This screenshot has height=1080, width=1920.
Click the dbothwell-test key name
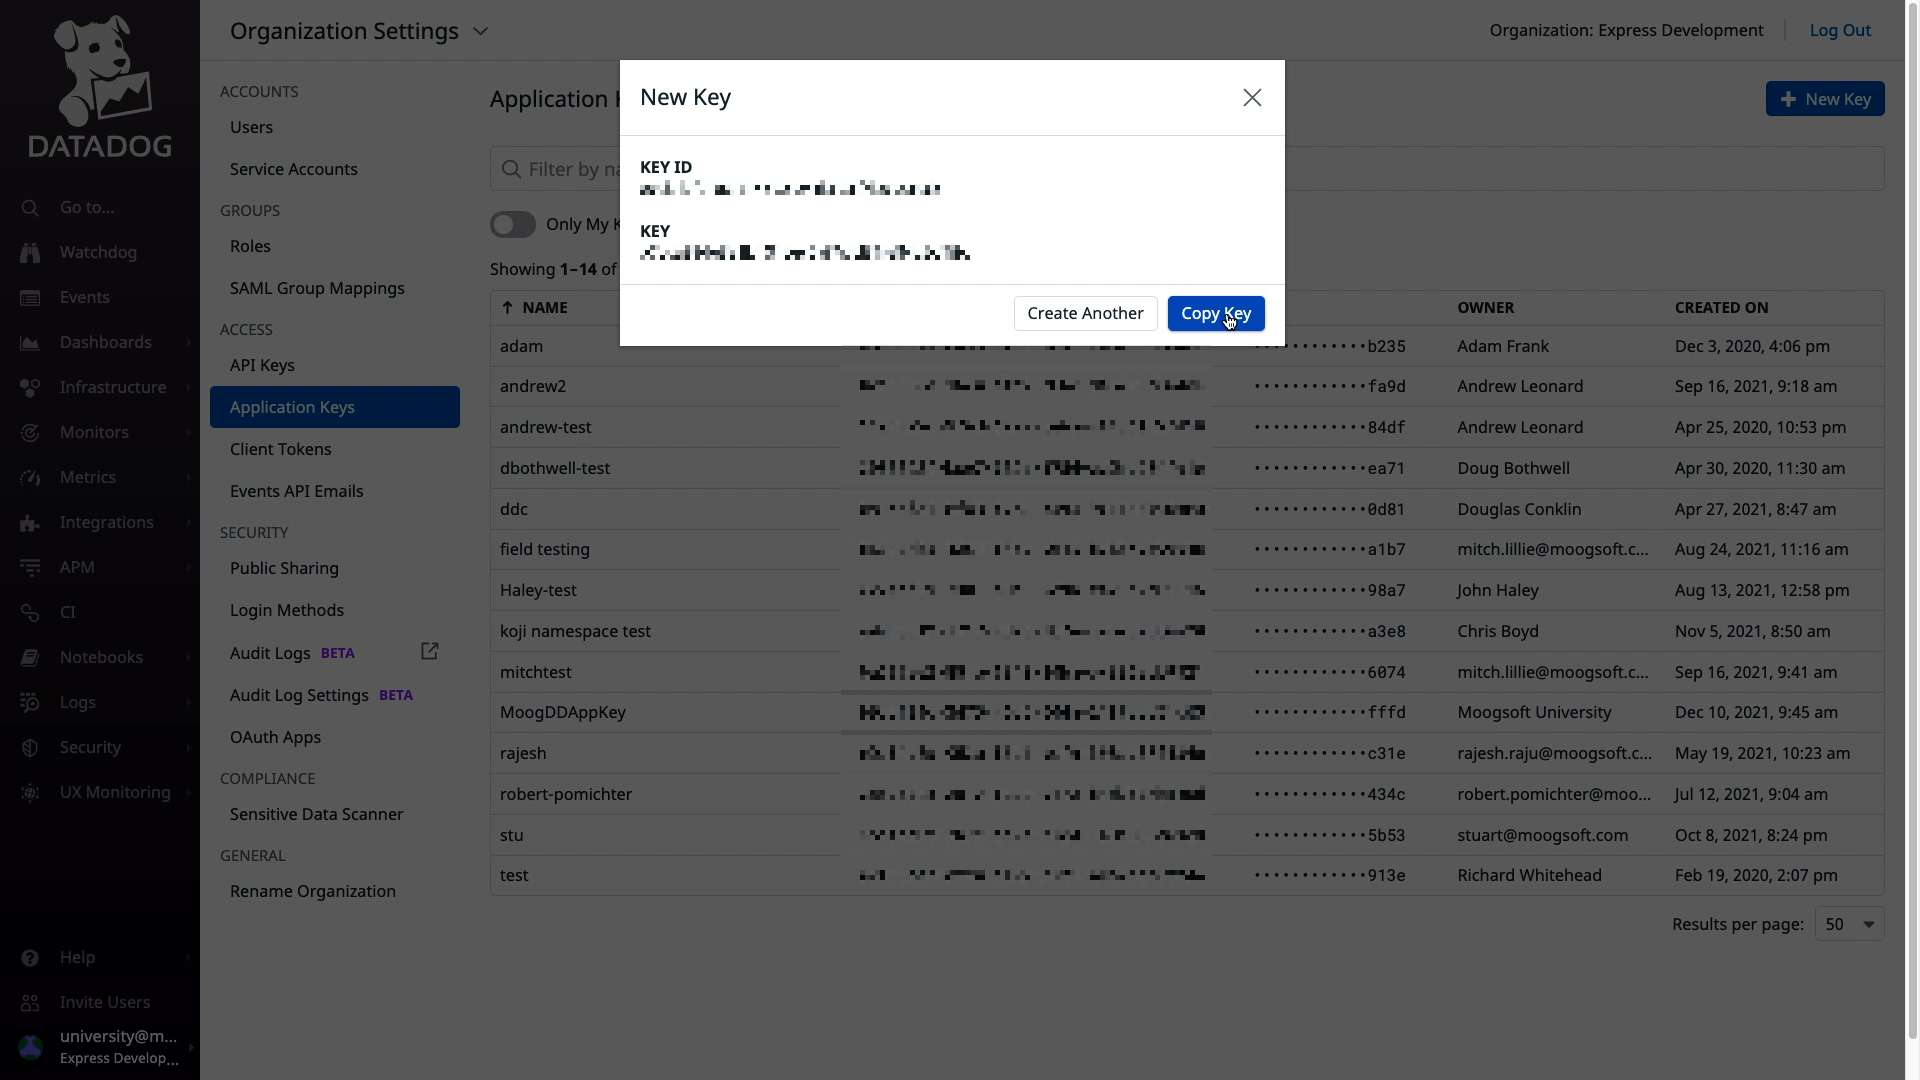(x=555, y=468)
